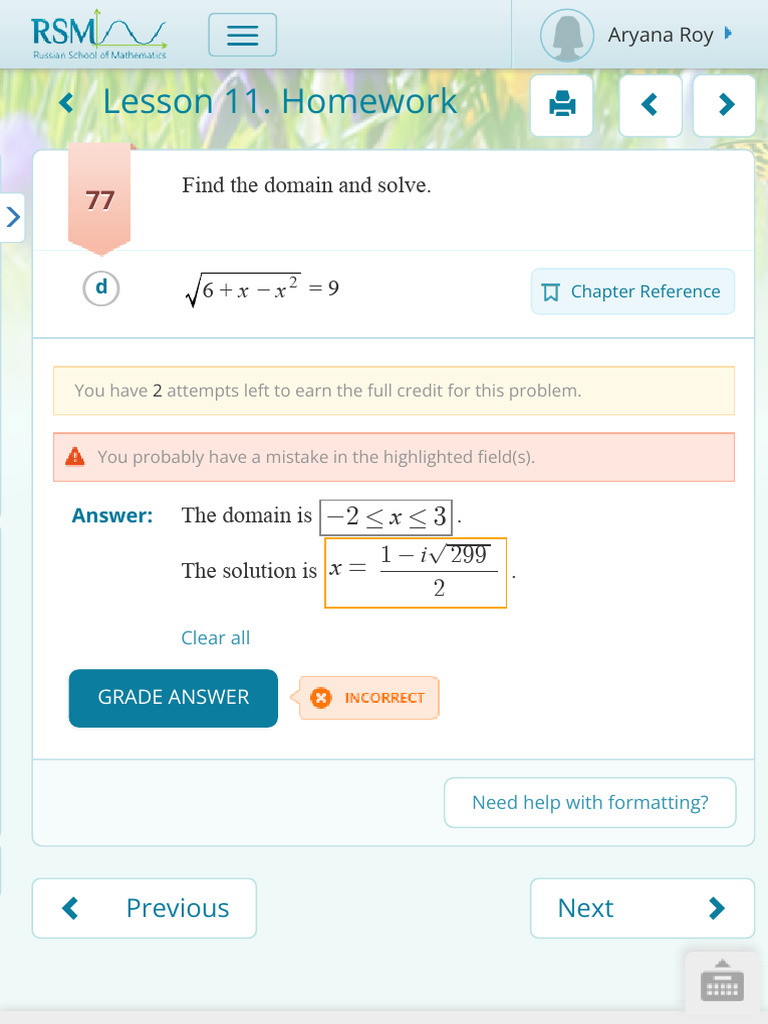Click Clear all link
This screenshot has width=768, height=1024.
(x=215, y=638)
